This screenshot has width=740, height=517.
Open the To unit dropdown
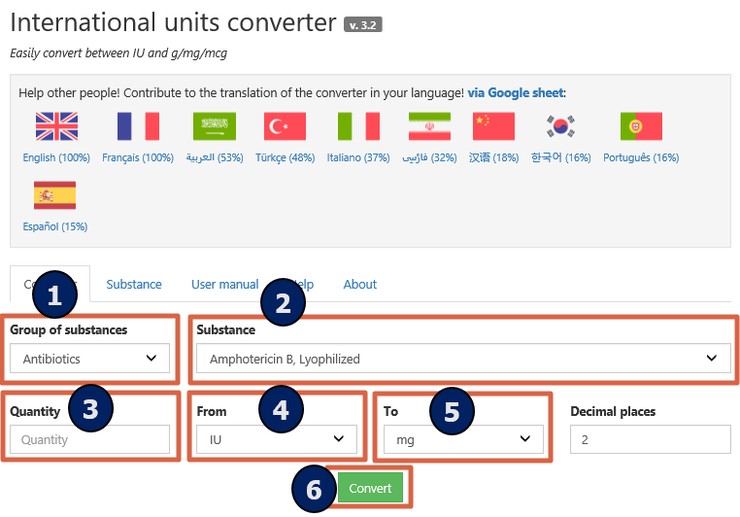pyautogui.click(x=463, y=439)
